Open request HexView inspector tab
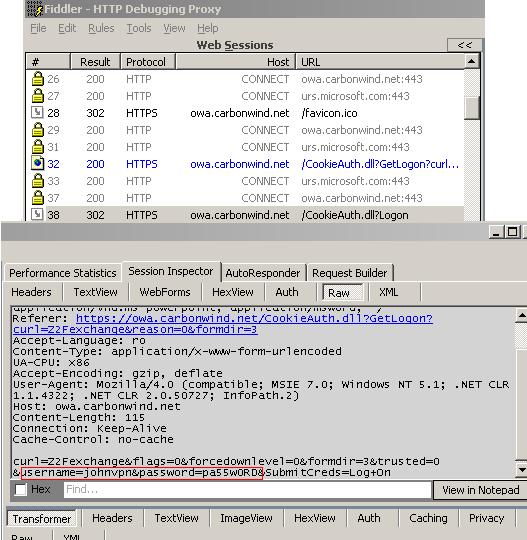Screen dimensions: 527x540 (233, 292)
